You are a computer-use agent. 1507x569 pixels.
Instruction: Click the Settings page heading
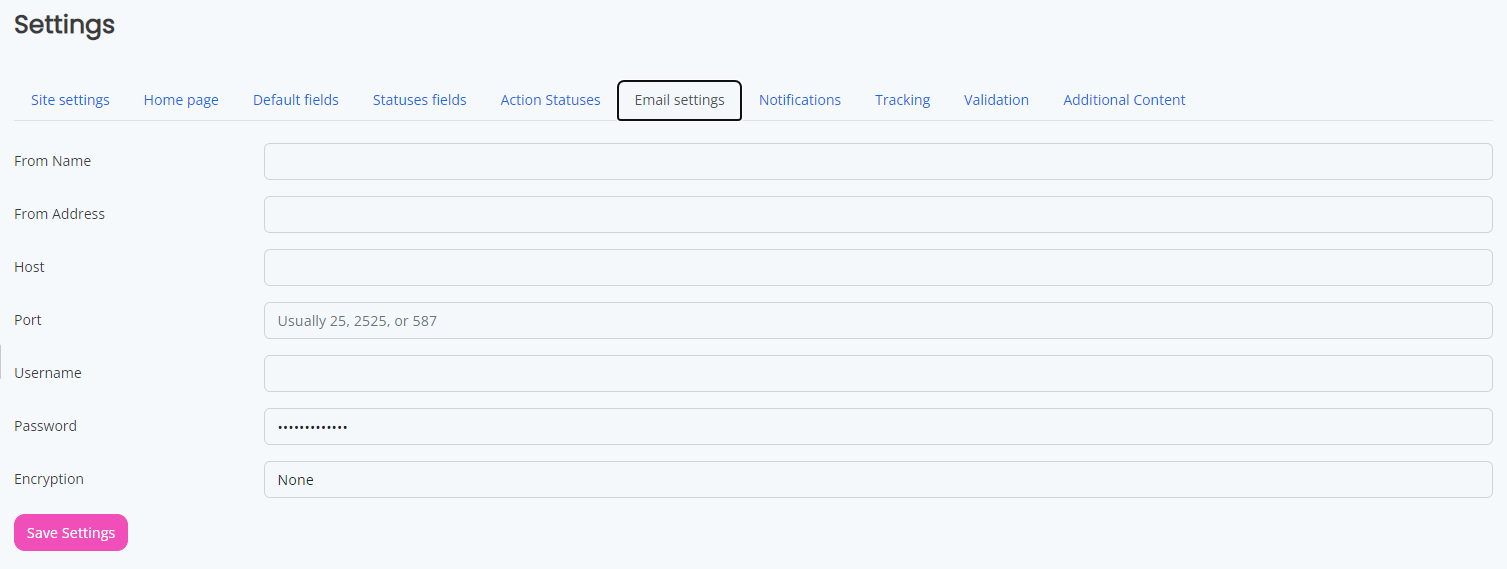point(65,25)
